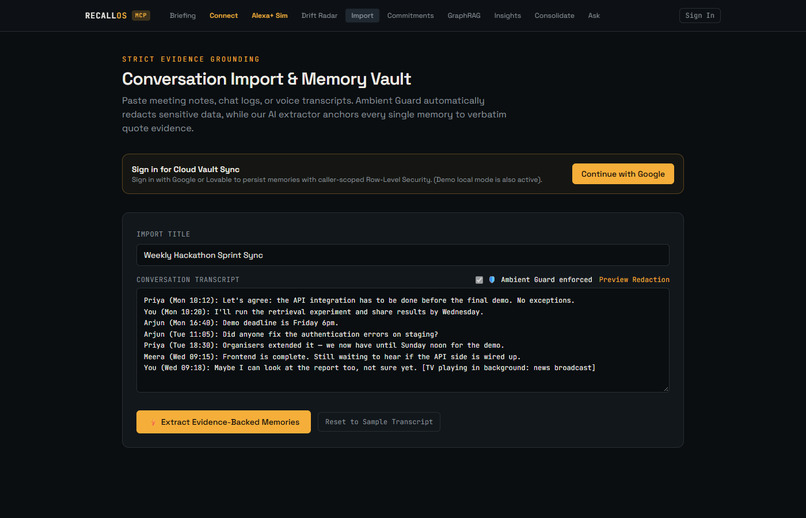The height and width of the screenshot is (518, 806).
Task: Click the 'Meera (Wed 09:15)' transcript line
Action: 332,357
